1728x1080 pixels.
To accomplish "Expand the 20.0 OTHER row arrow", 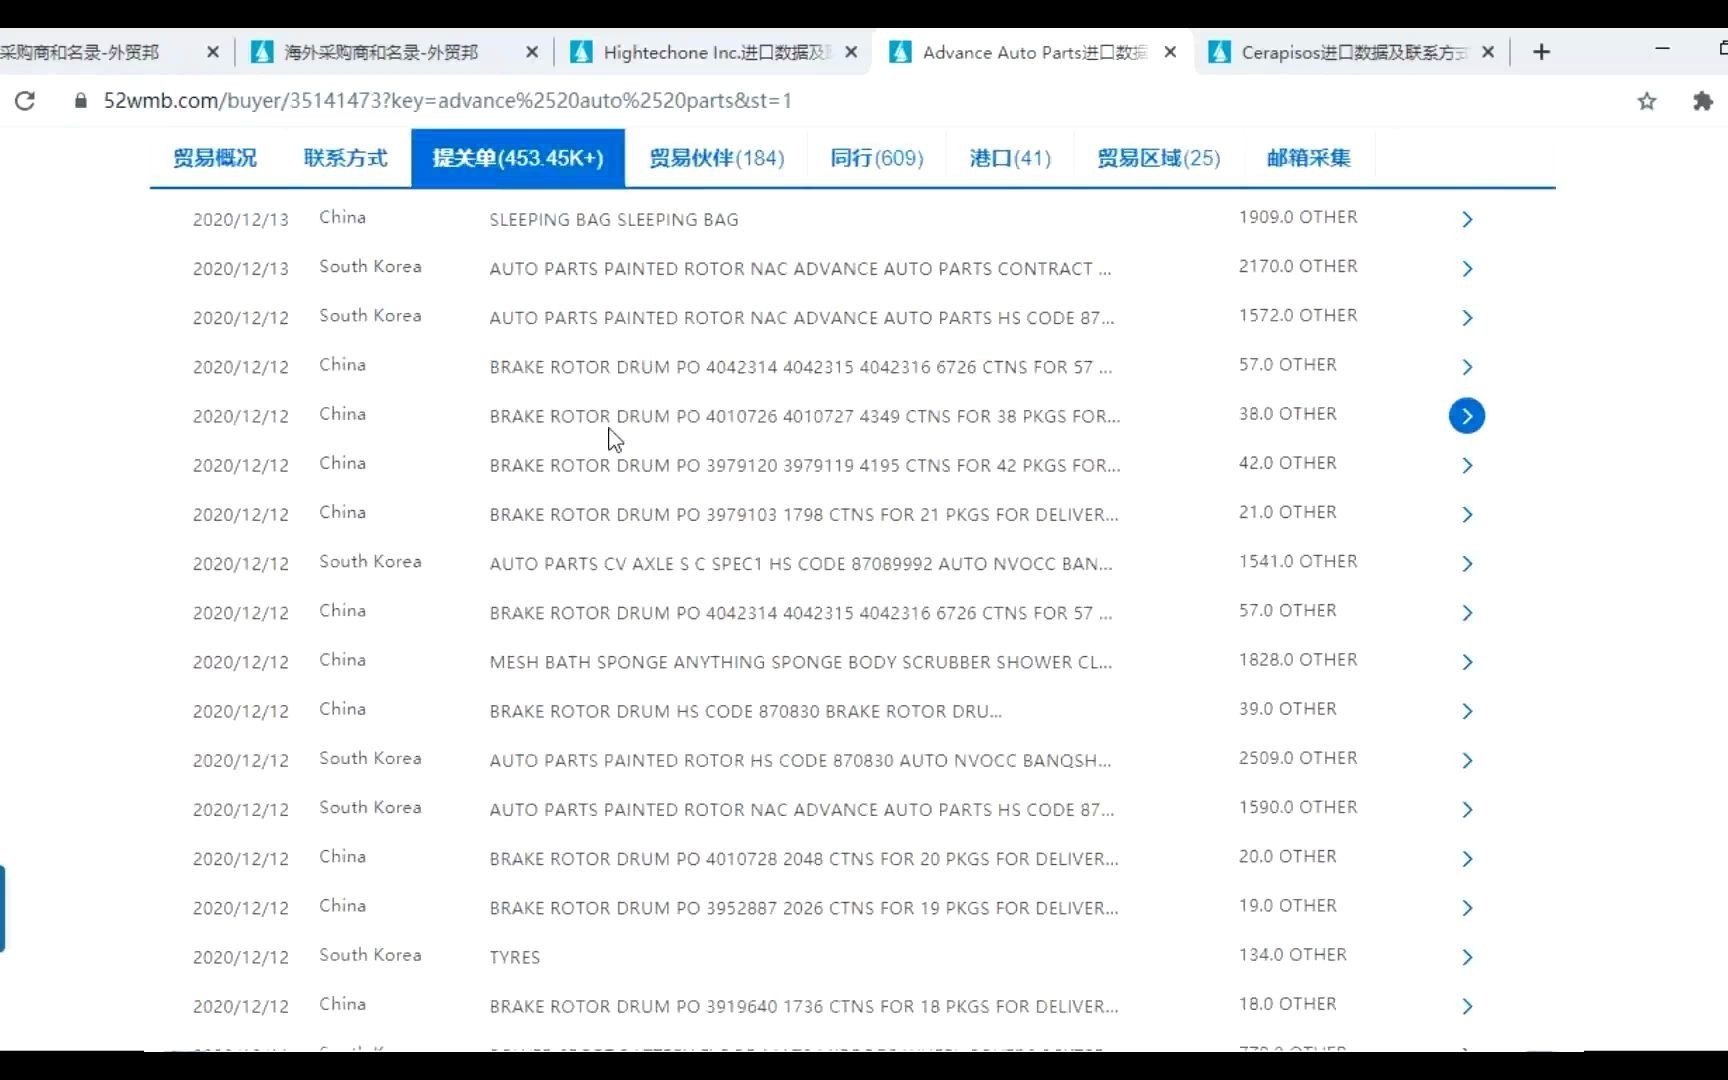I will click(1467, 858).
